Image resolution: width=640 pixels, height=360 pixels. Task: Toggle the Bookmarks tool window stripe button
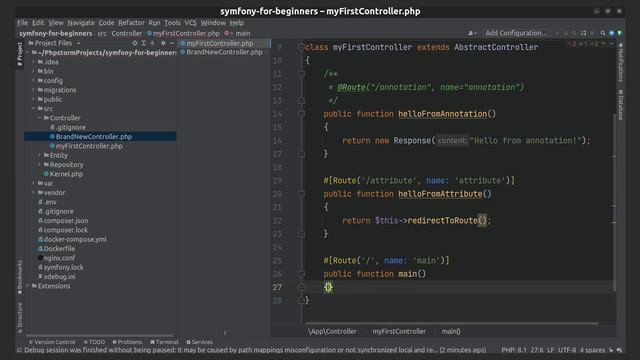point(20,277)
